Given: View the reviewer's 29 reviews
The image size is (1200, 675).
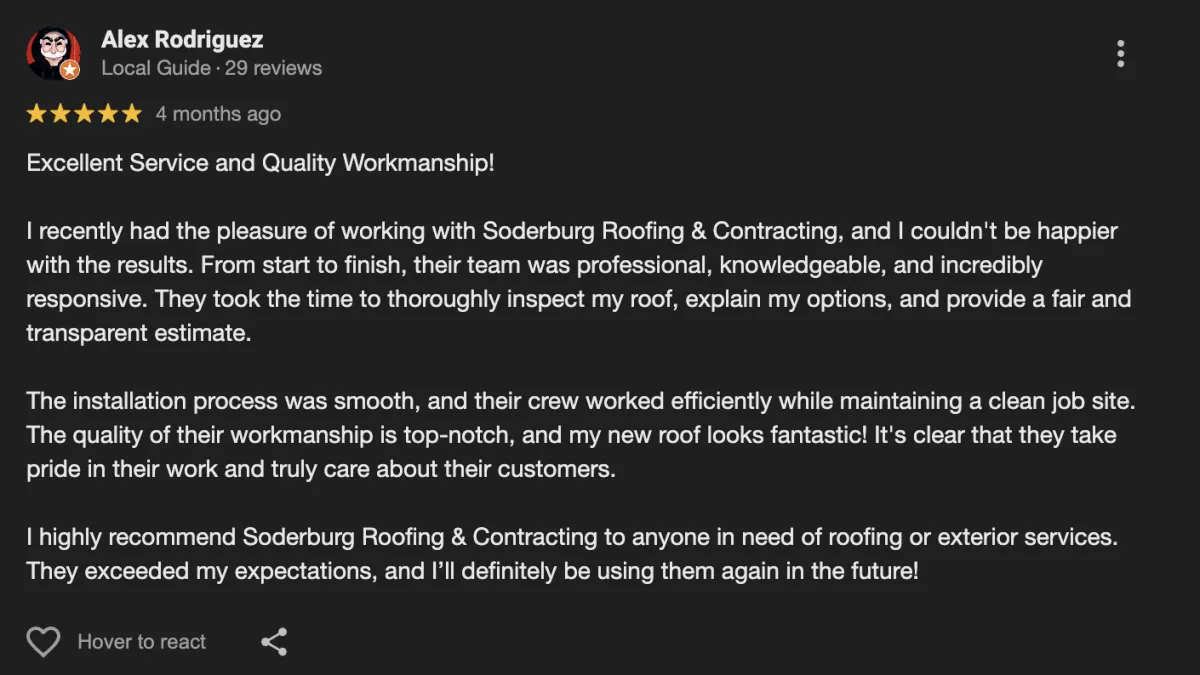Looking at the screenshot, I should click(x=274, y=68).
